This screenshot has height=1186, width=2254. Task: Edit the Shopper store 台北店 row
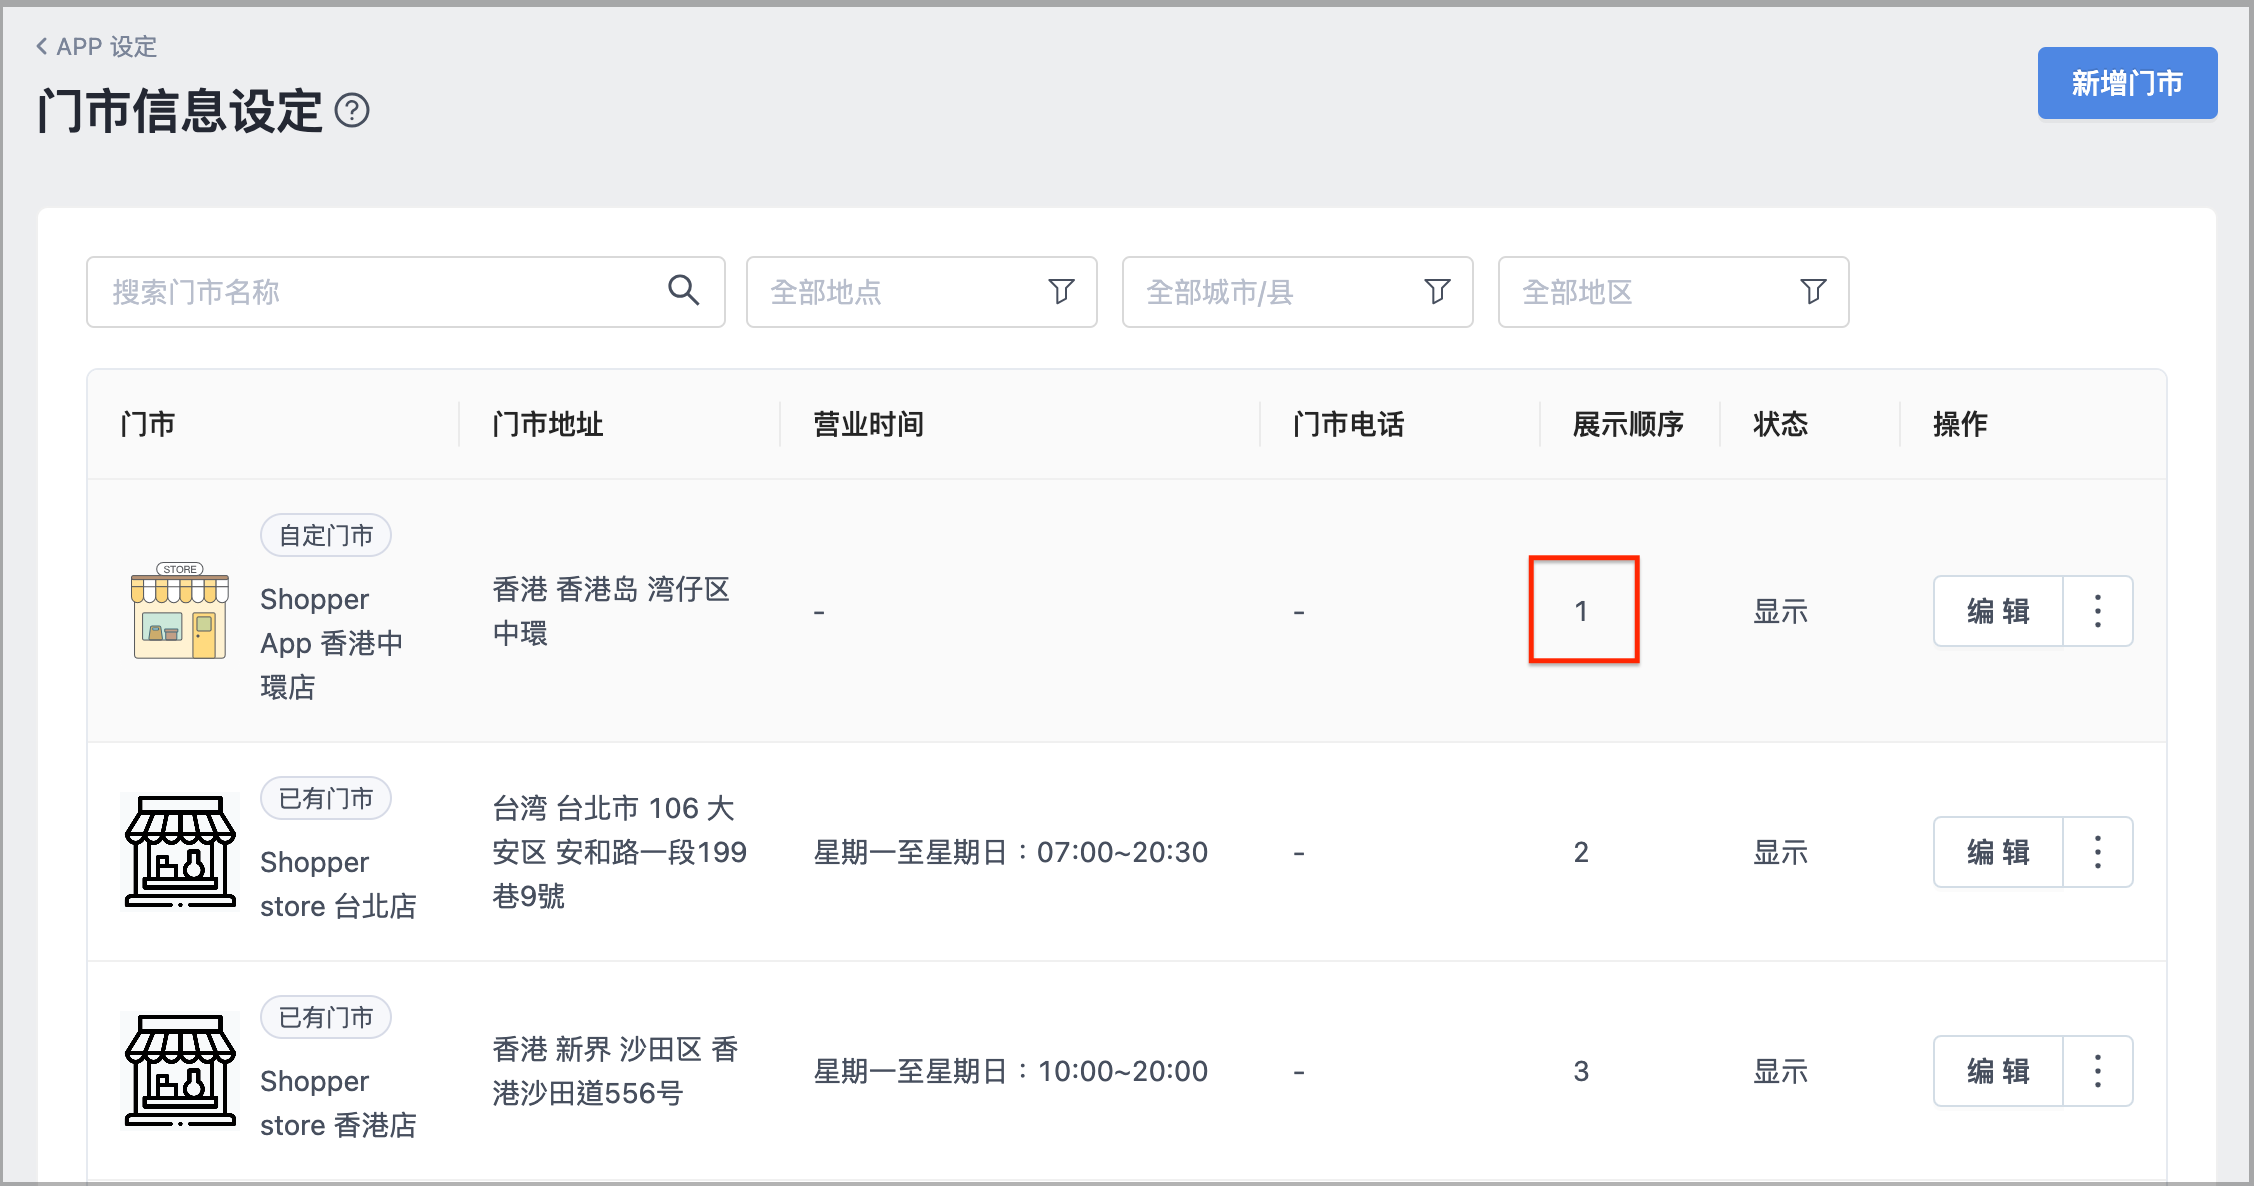(1998, 852)
